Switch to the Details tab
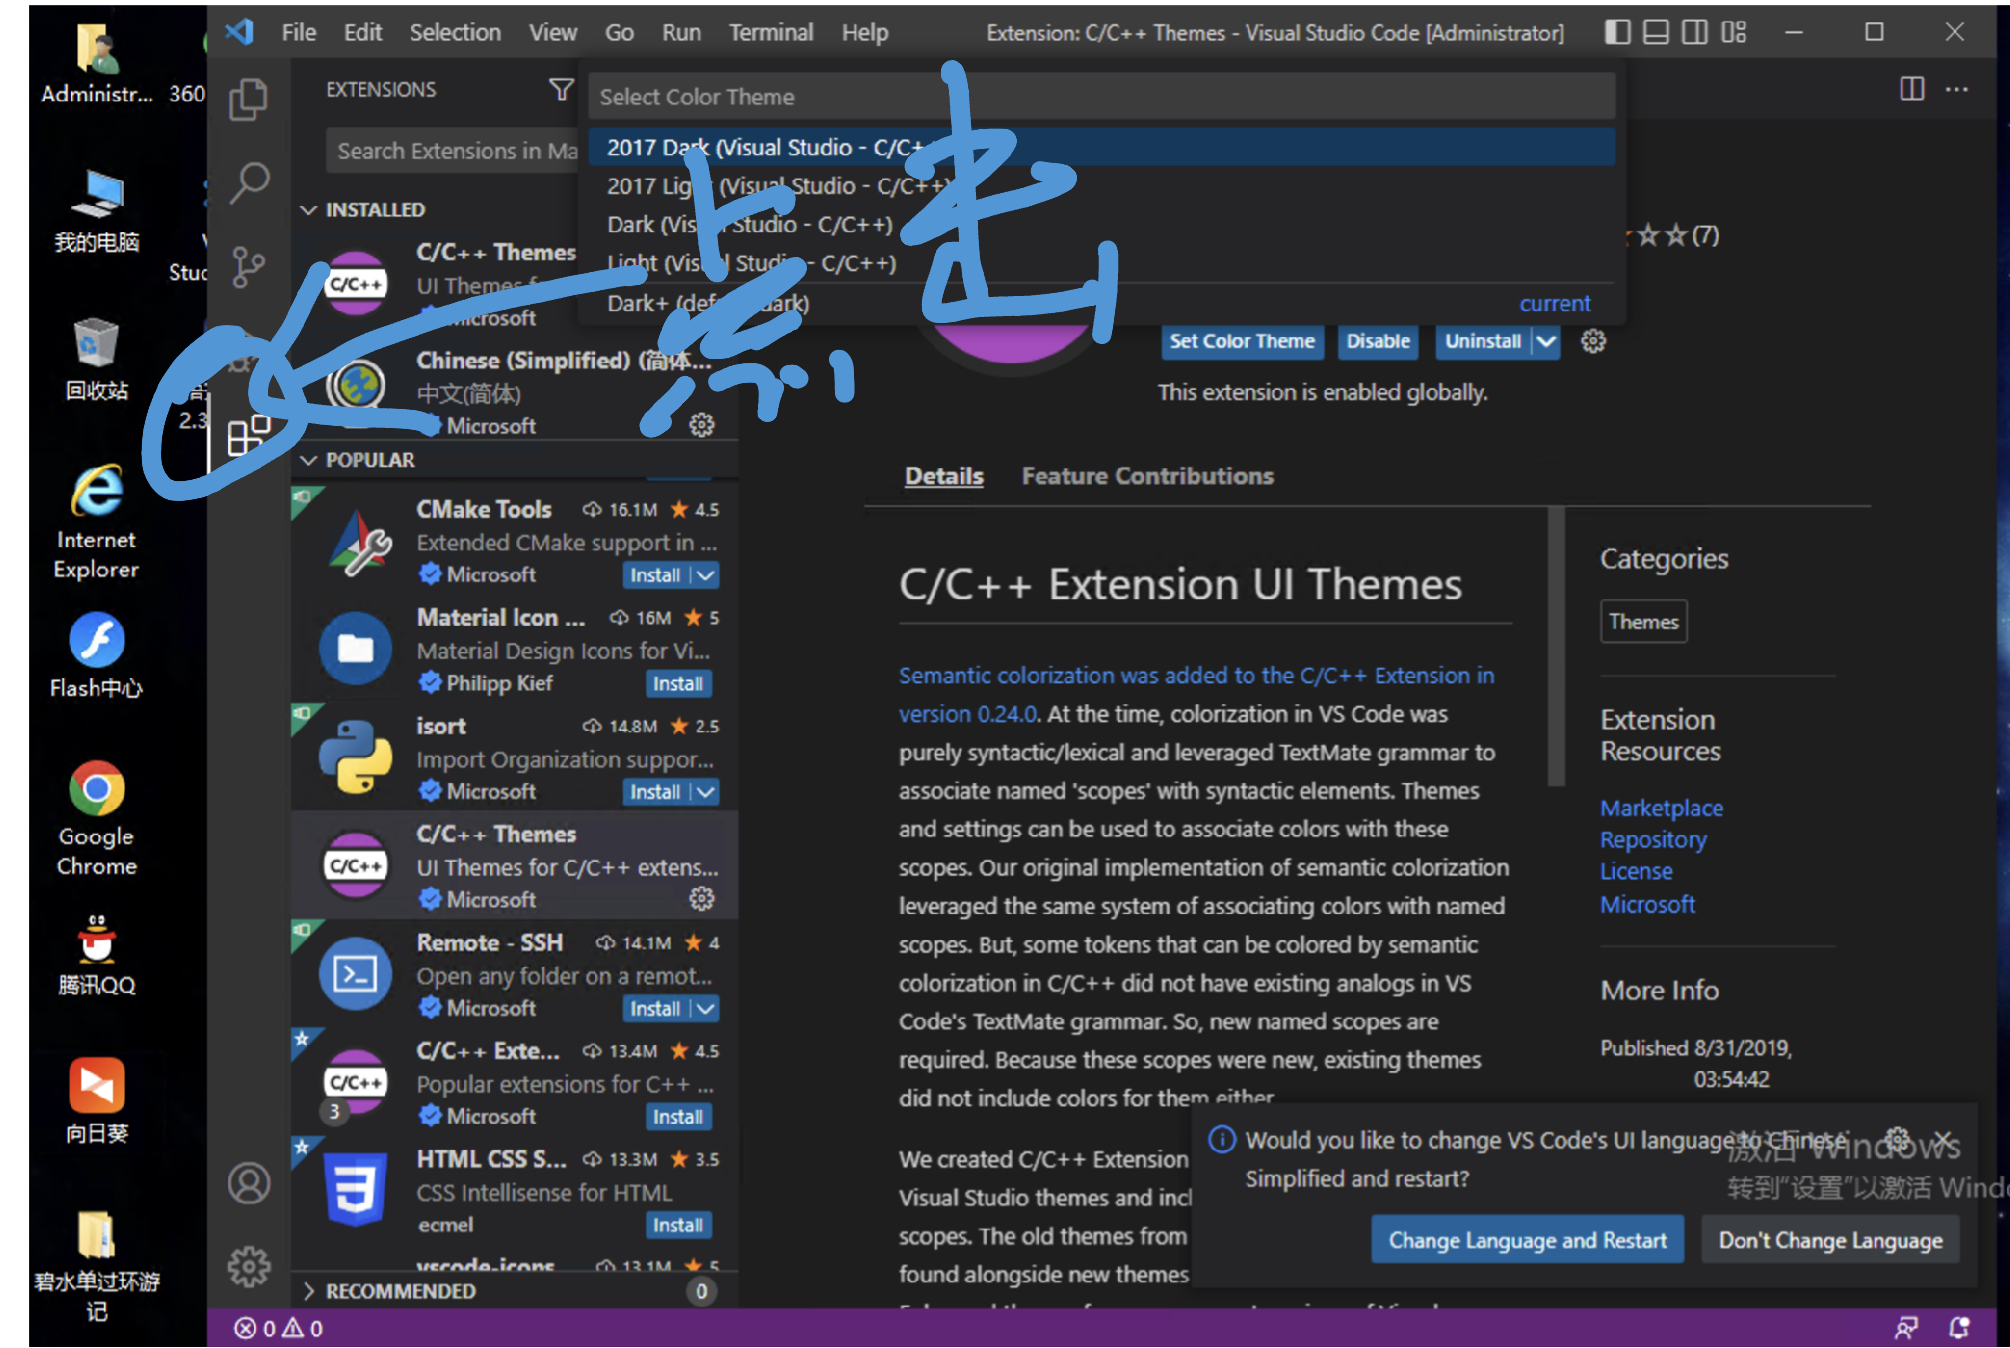2010x1348 pixels. [944, 476]
